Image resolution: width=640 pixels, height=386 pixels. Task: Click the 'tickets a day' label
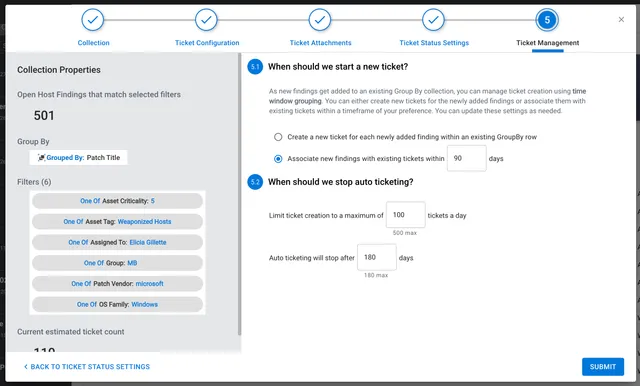point(447,215)
